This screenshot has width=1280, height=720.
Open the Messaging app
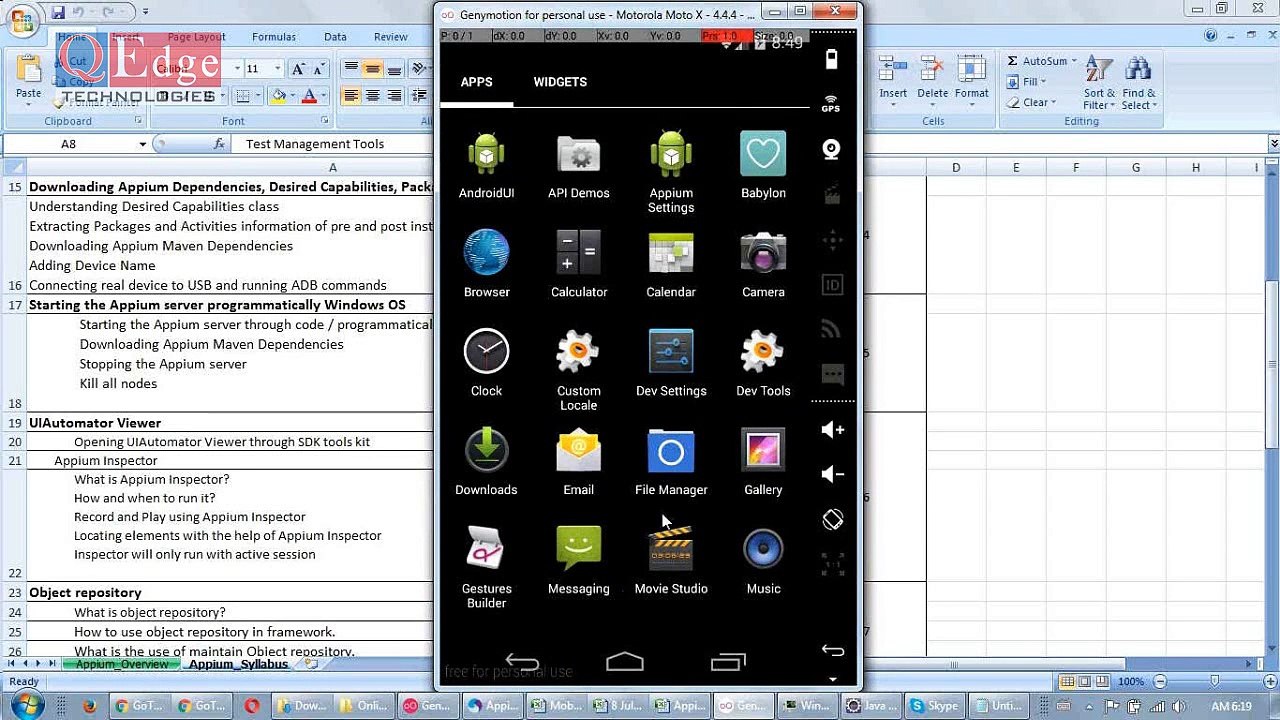pos(578,561)
